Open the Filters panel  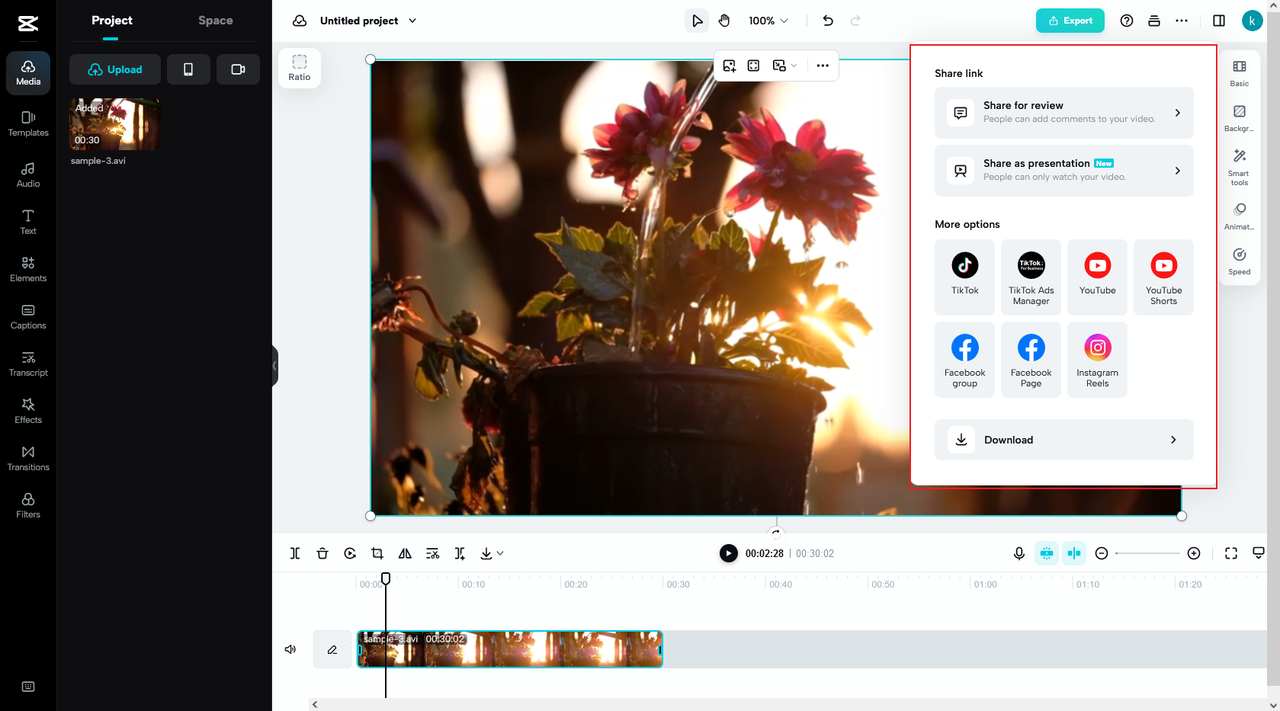[x=28, y=505]
